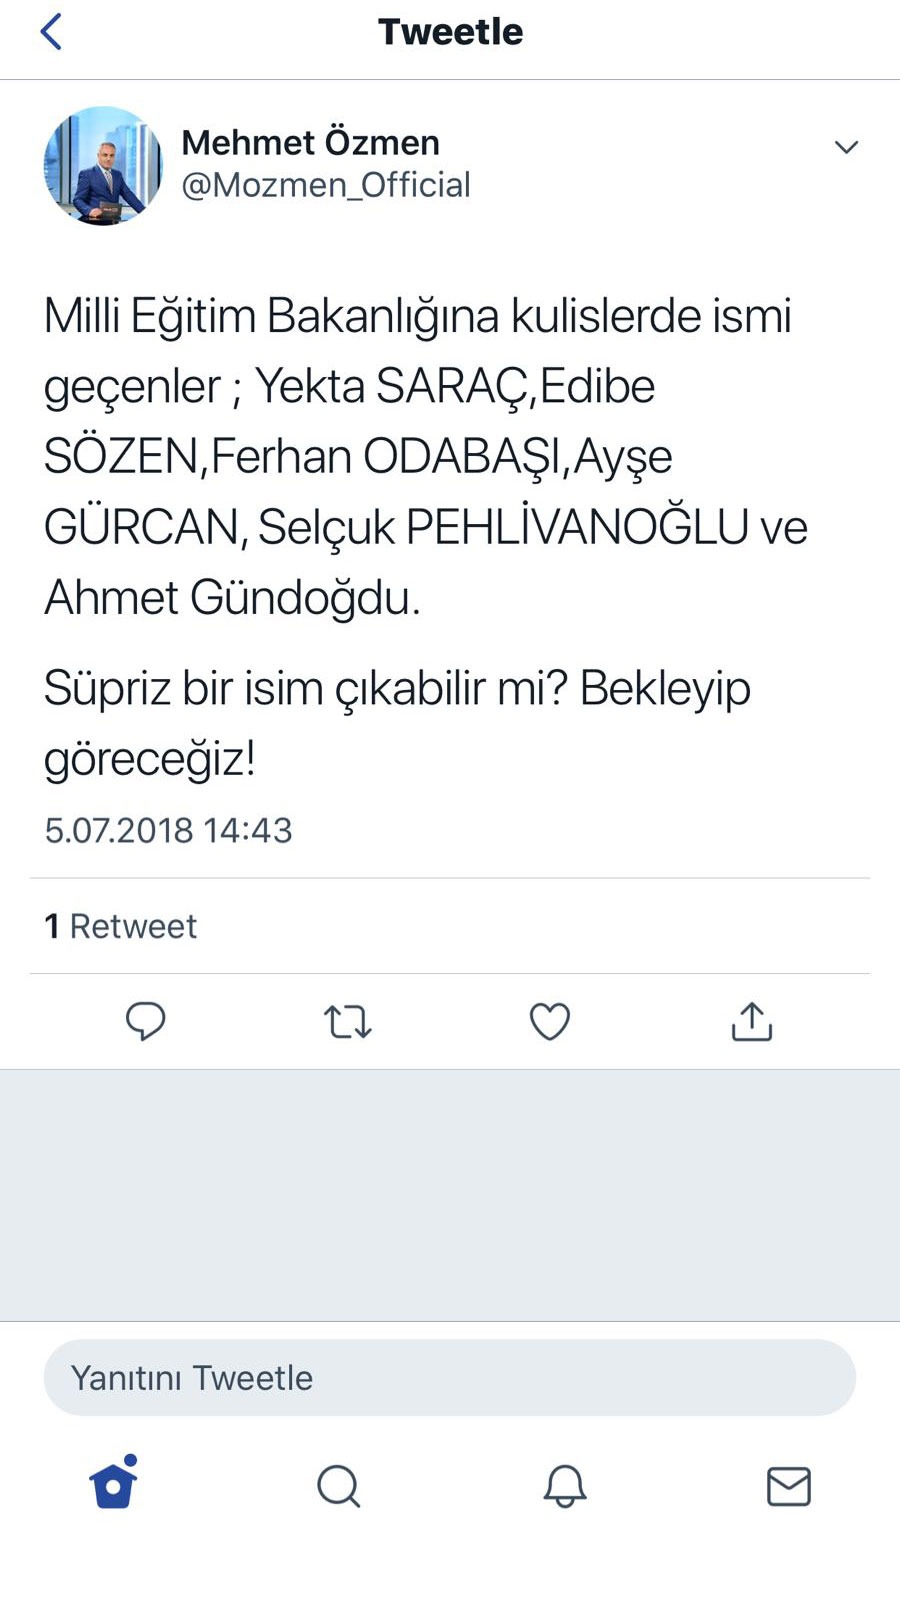Select the Tweetle screen title
Image resolution: width=900 pixels, height=1600 pixels.
pos(449,31)
